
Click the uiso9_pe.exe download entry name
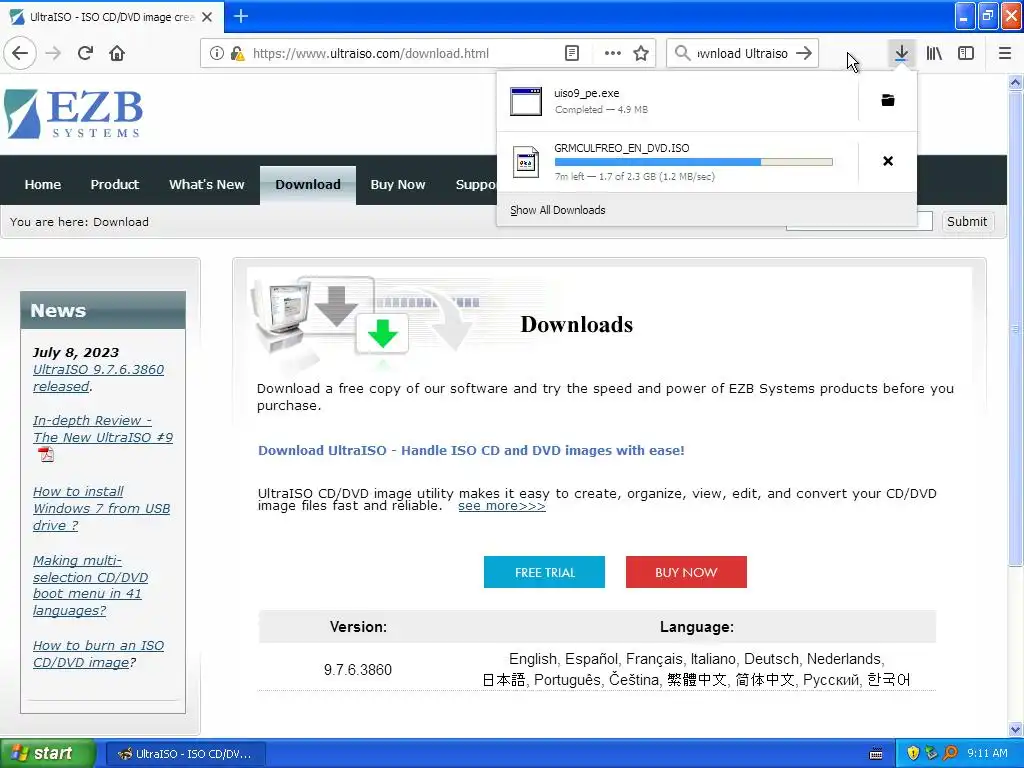pos(586,93)
